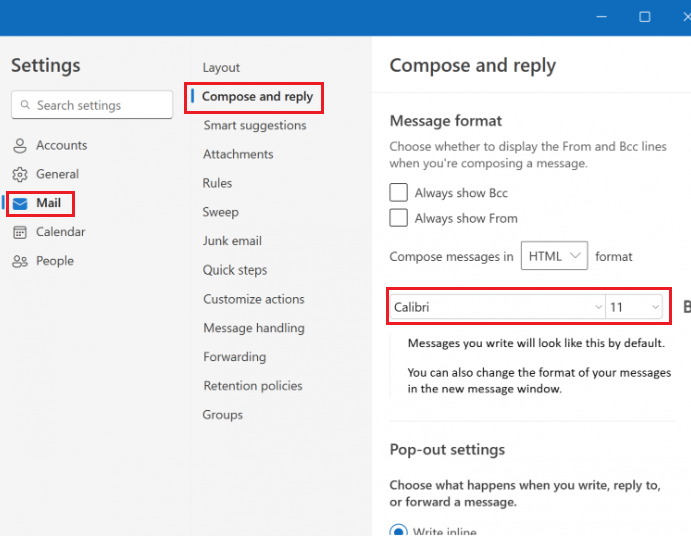Image resolution: width=691 pixels, height=536 pixels.
Task: Click the General gear icon
Action: pos(20,175)
